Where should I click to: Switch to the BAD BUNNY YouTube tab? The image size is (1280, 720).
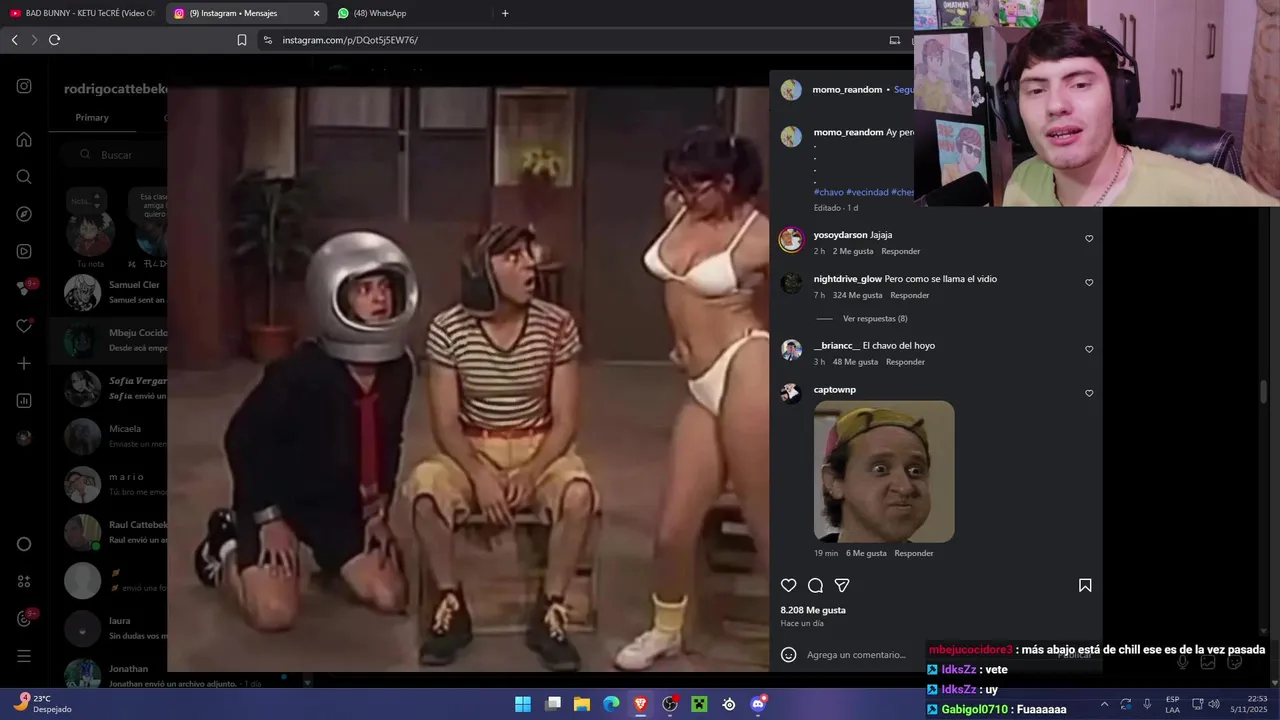pyautogui.click(x=82, y=13)
